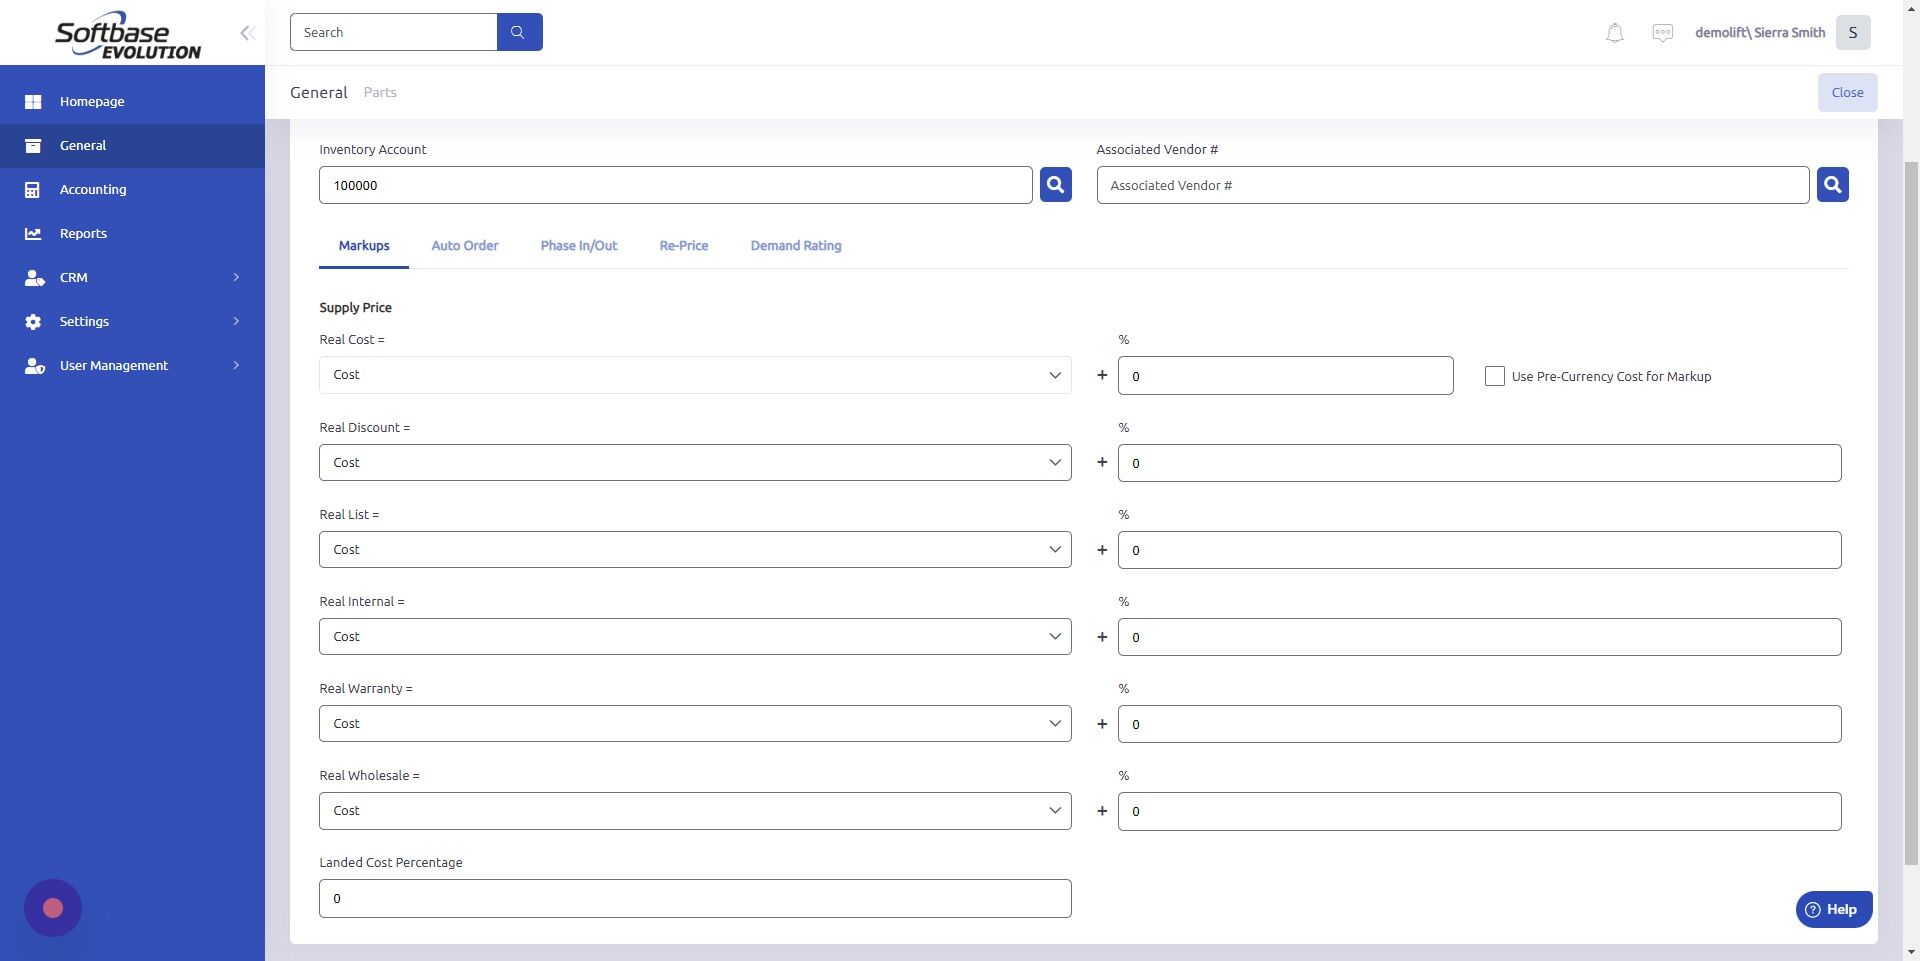Viewport: 1920px width, 961px height.
Task: Collapse the sidebar with the chevron arrow
Action: coord(247,32)
